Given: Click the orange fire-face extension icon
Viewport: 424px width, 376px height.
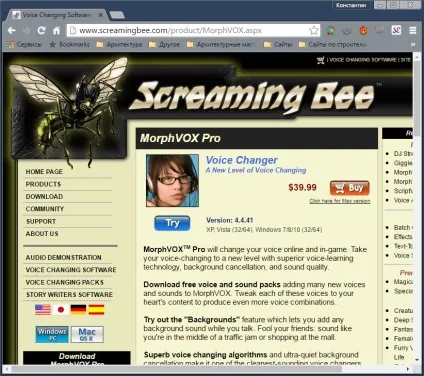Looking at the screenshot, I should click(x=363, y=31).
